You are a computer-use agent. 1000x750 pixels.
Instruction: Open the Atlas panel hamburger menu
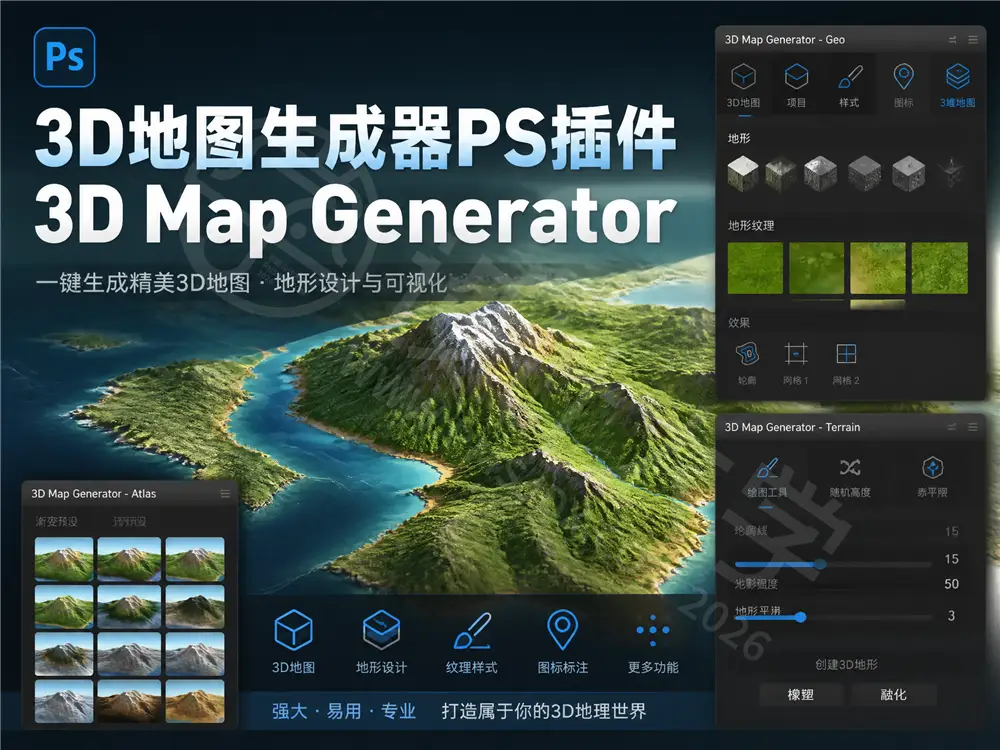point(225,494)
